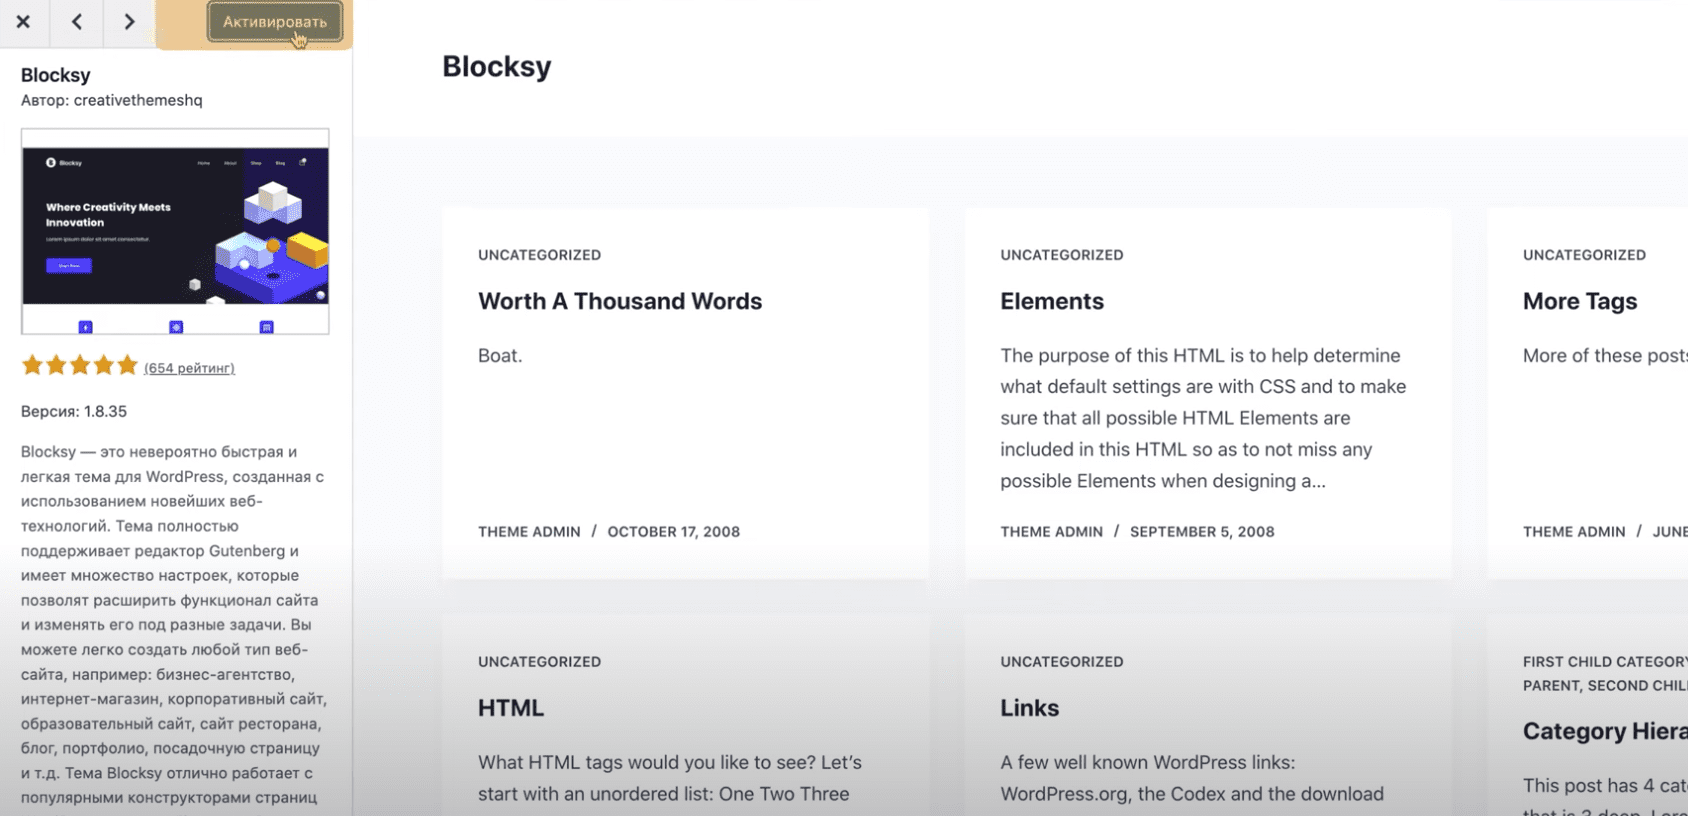Click Theme Admin author under Worth A Thousand Words
Screen dimensions: 1688x816
(529, 532)
